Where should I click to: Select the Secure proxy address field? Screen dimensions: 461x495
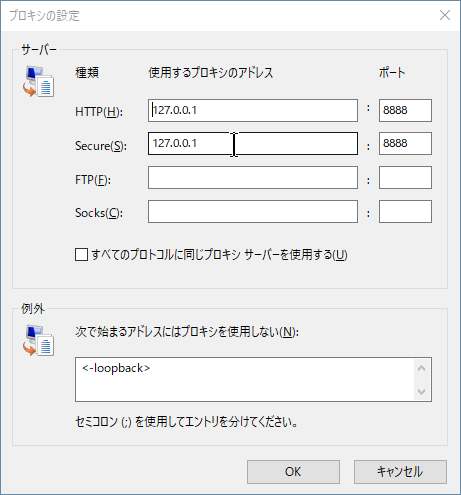point(253,144)
